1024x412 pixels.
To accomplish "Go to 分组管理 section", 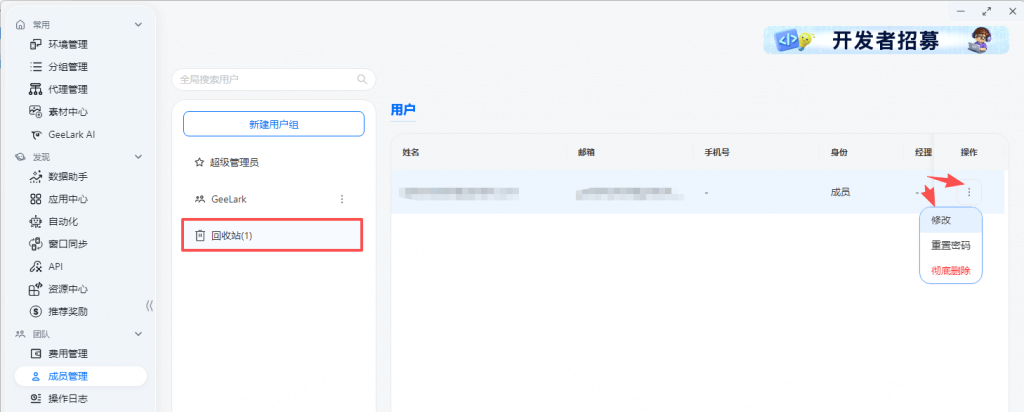I will (68, 67).
